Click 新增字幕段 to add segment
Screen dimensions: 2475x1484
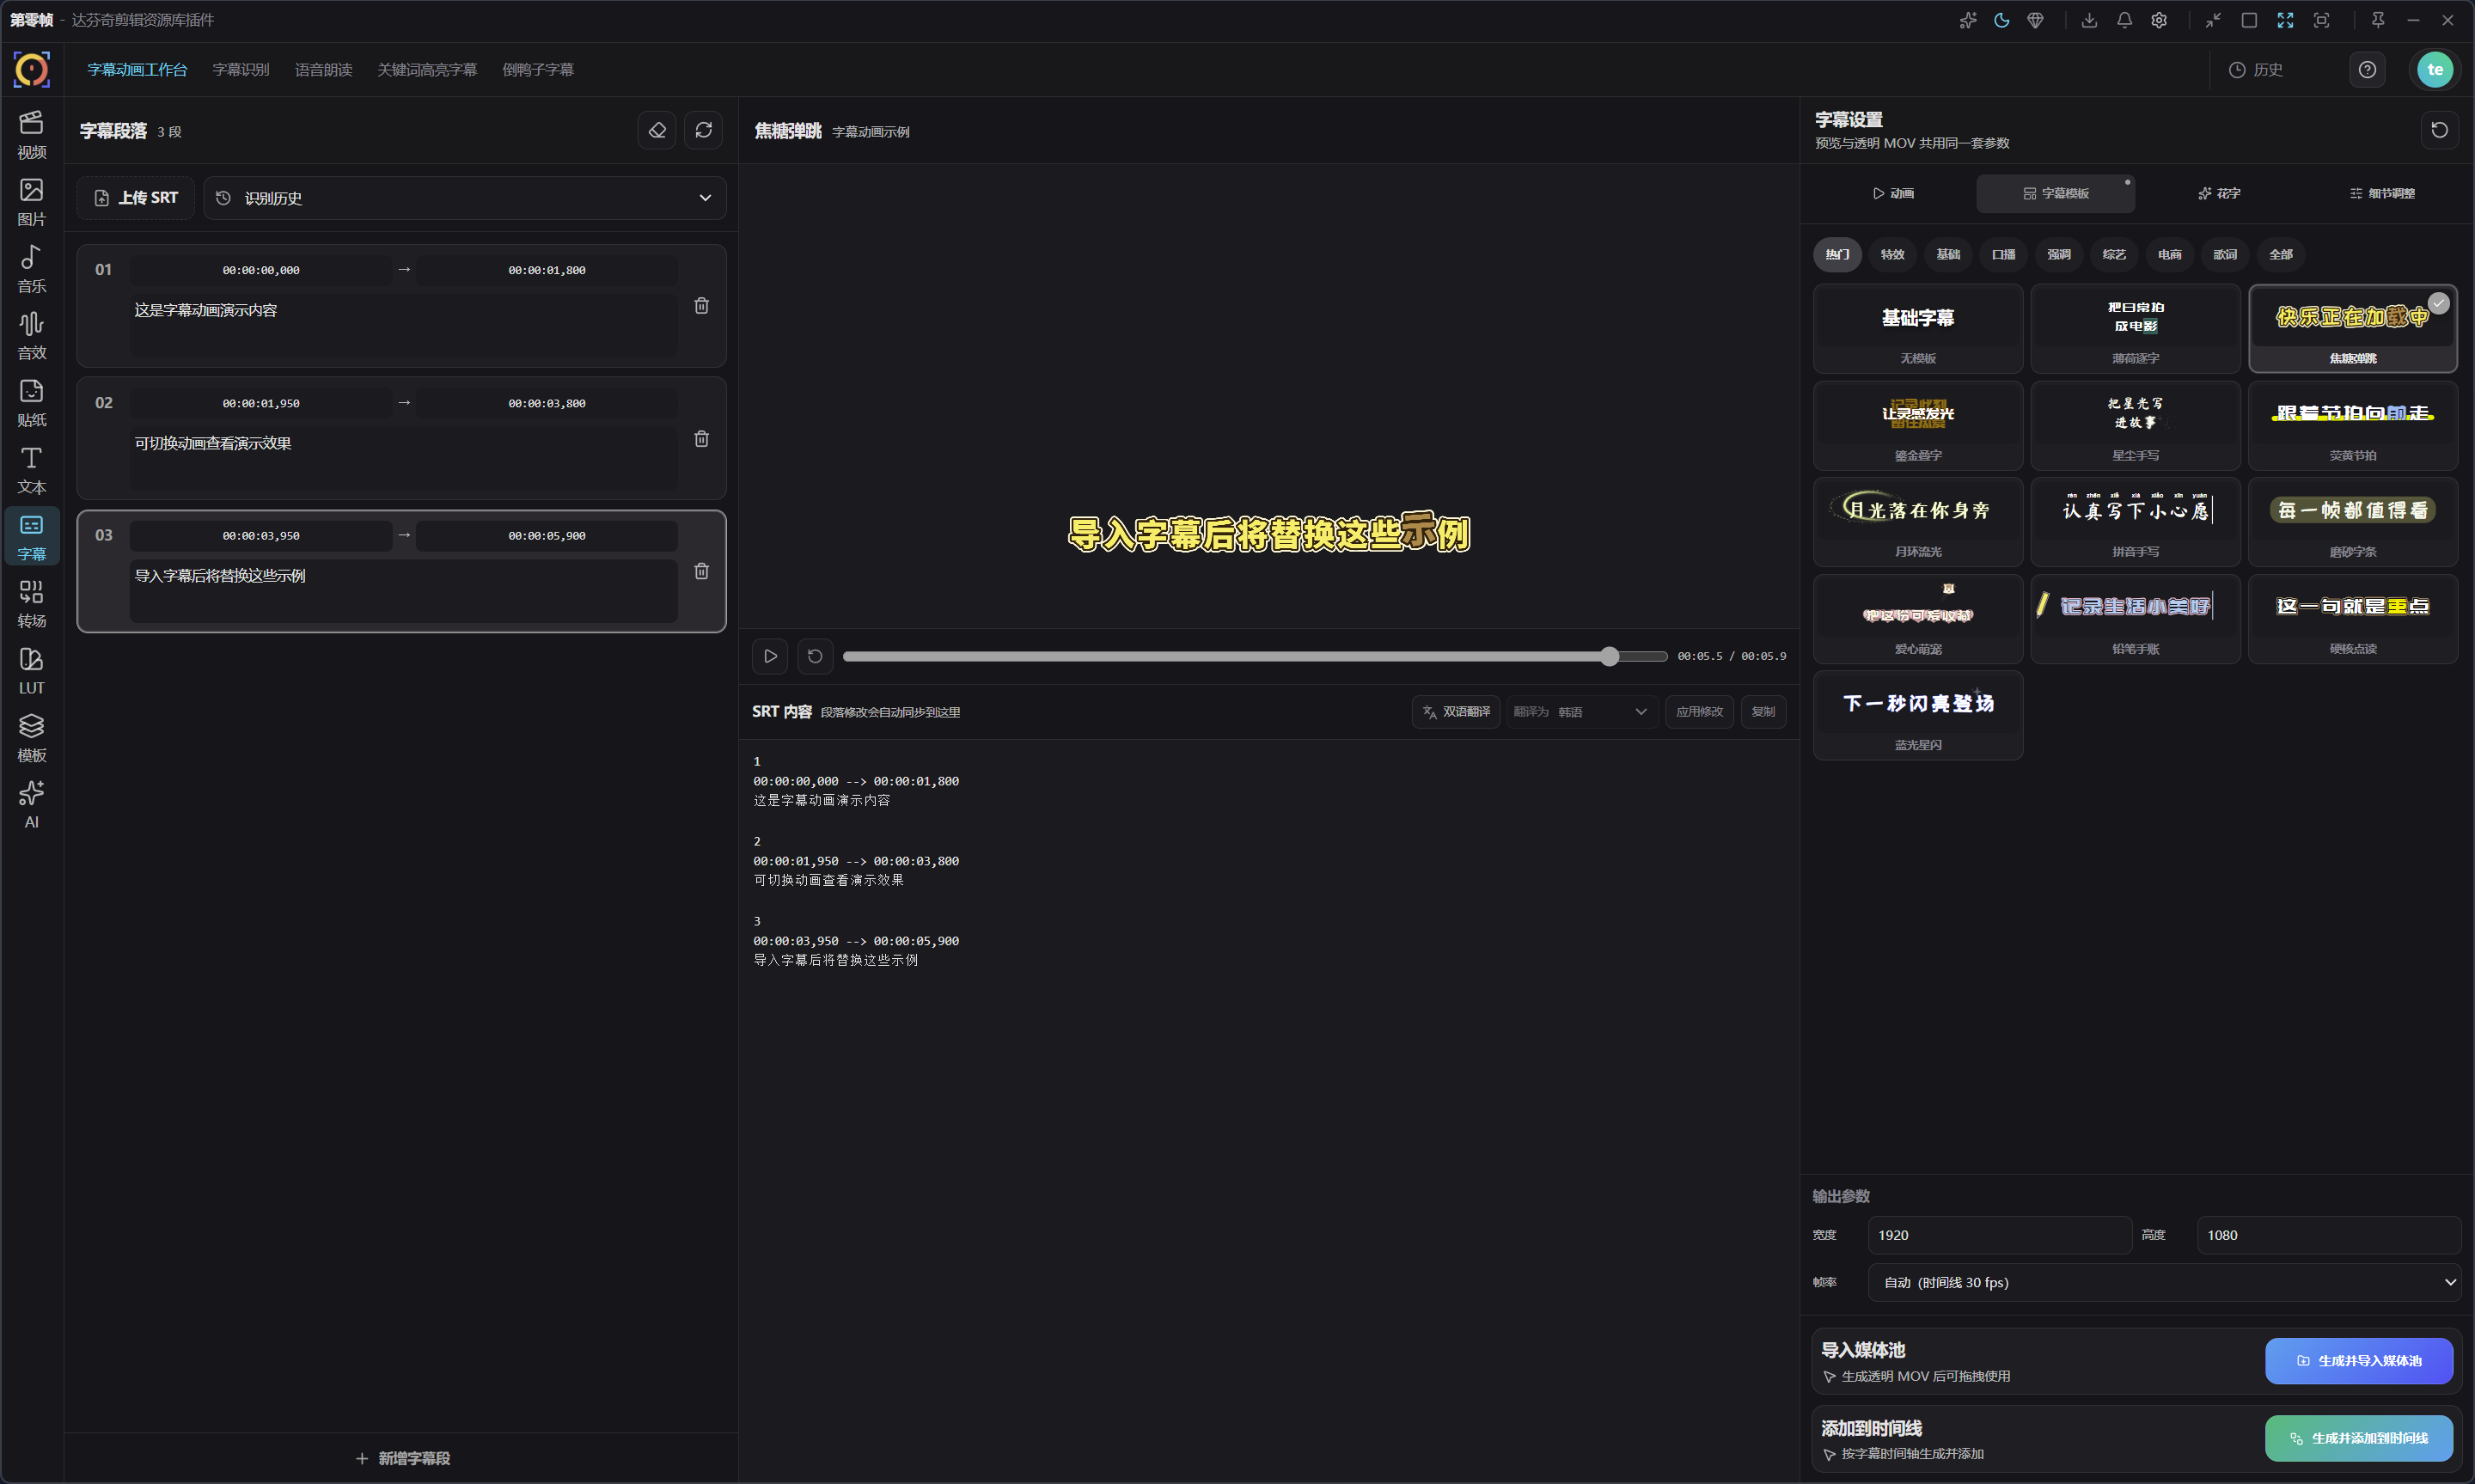pos(403,1458)
